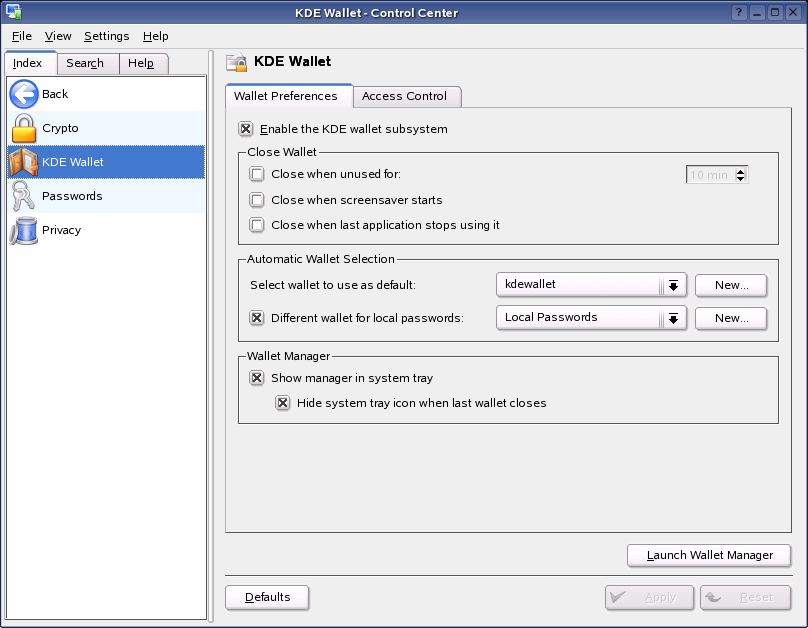Image resolution: width=808 pixels, height=628 pixels.
Task: Click the Back entry label
Action: point(55,94)
